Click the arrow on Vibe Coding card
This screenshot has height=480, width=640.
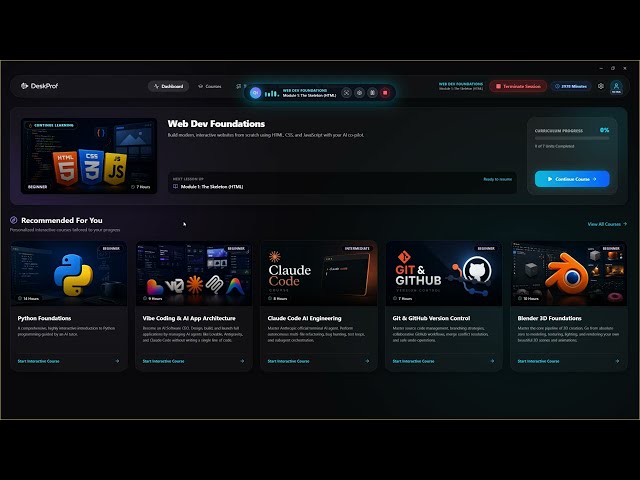(x=242, y=361)
